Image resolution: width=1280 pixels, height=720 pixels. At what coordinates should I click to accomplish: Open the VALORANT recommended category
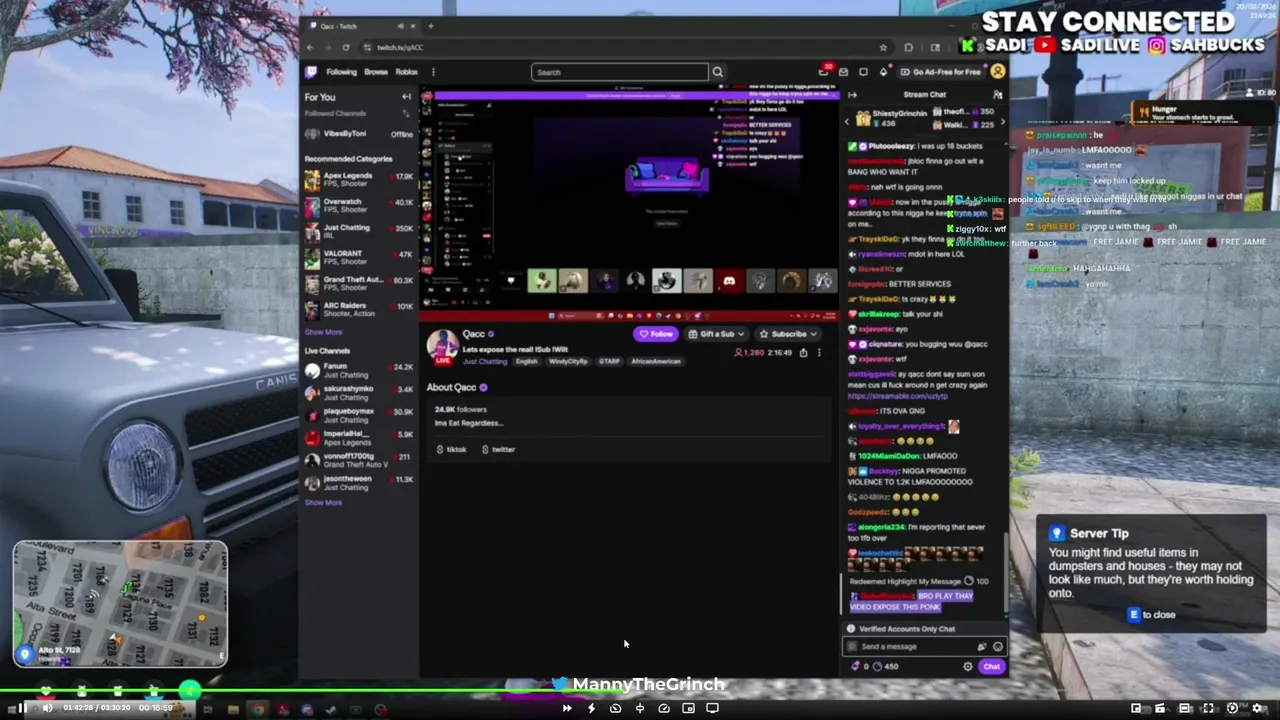click(360, 258)
